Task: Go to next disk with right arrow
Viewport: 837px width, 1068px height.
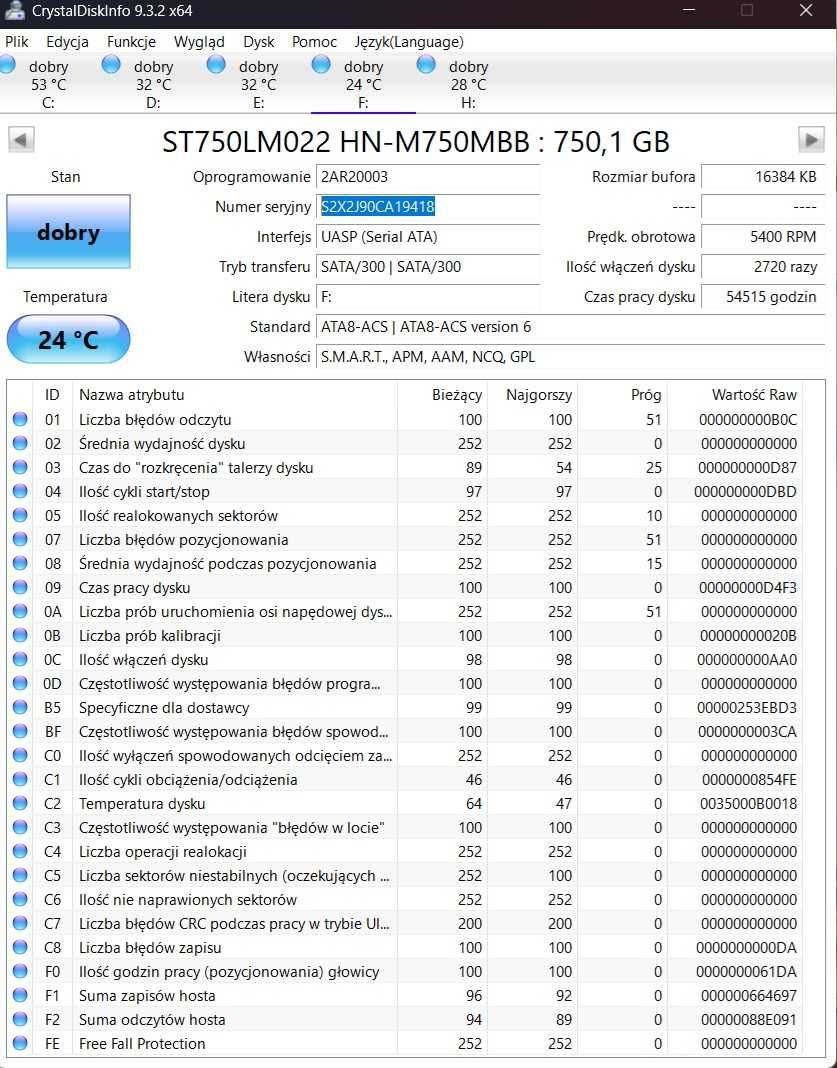Action: 811,140
